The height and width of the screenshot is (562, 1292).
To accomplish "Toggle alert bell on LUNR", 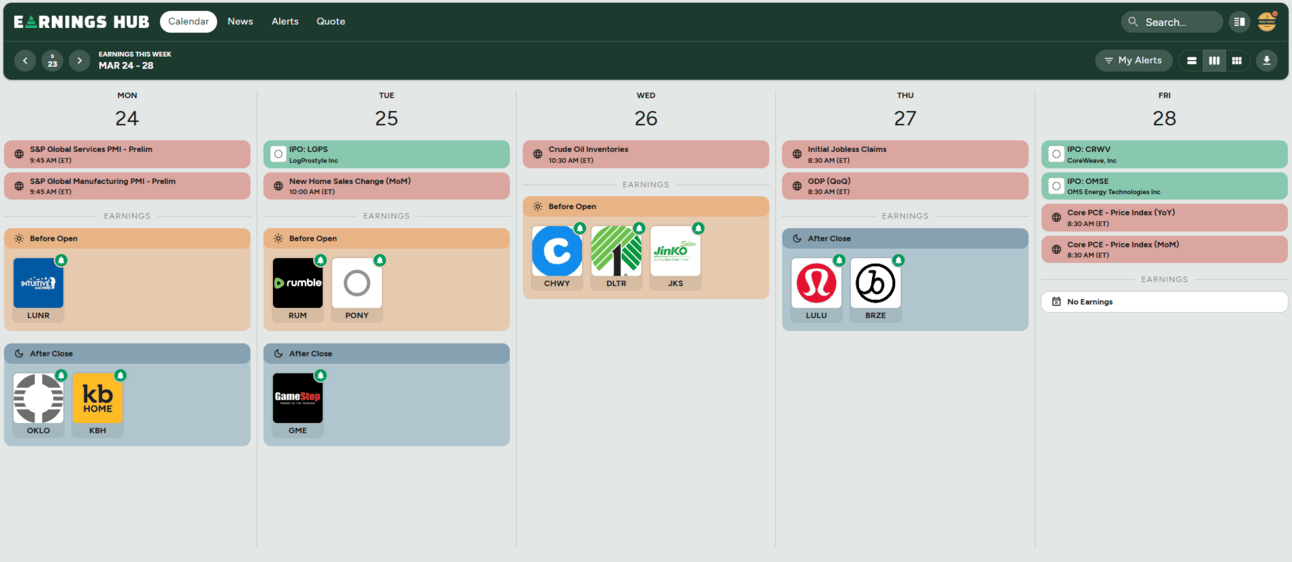I will 61,260.
